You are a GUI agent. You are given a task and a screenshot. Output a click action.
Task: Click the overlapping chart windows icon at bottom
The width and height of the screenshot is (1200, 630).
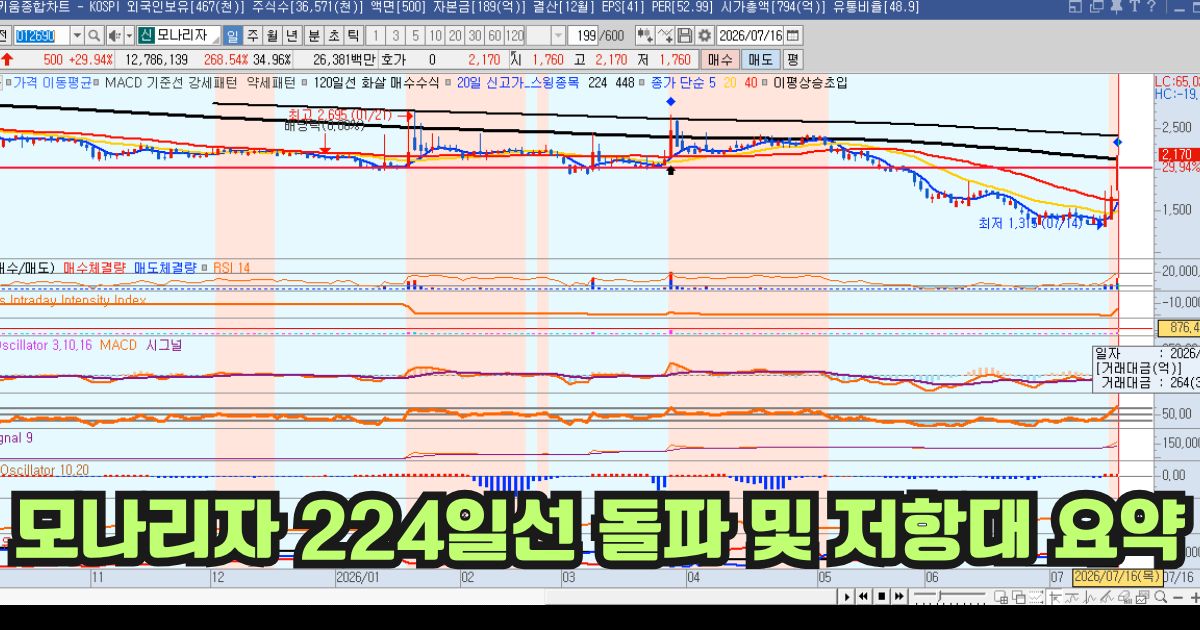click(x=1019, y=597)
